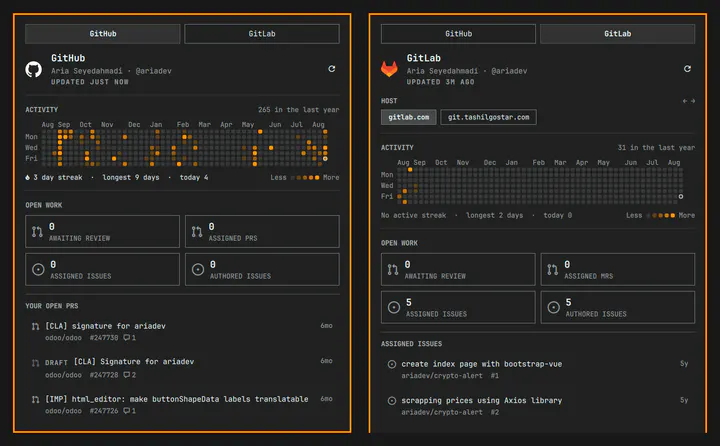This screenshot has width=720, height=446.
Task: Click issue icon in GitLab Assigned Issues card
Action: [394, 307]
